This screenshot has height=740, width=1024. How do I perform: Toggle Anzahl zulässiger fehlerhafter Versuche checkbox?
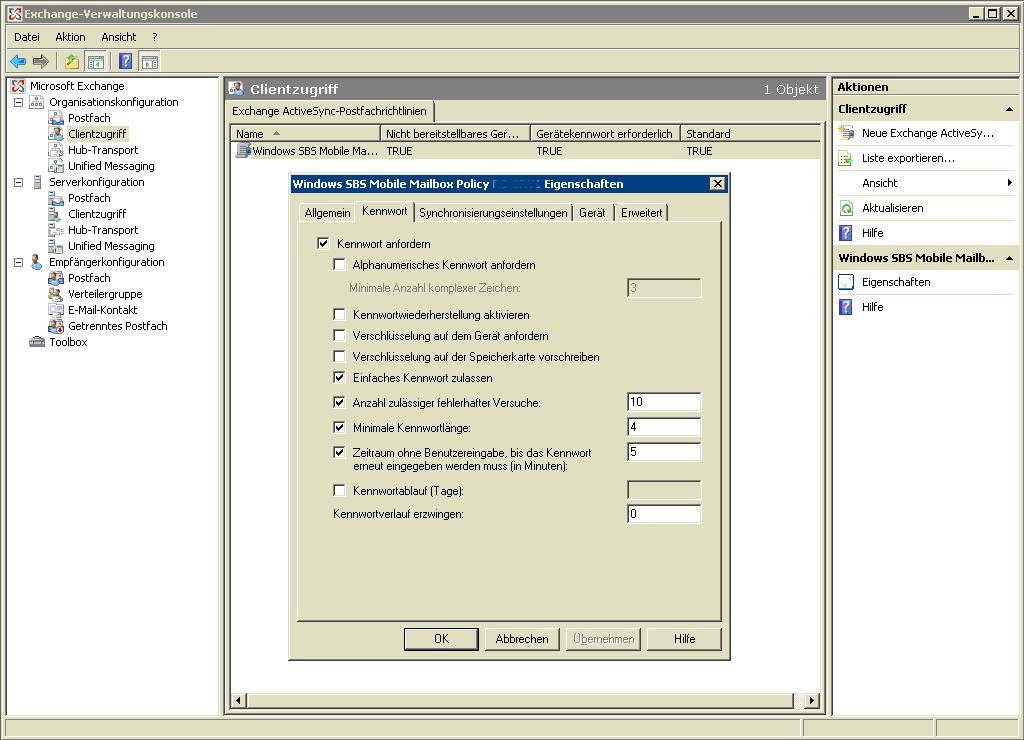tap(339, 402)
